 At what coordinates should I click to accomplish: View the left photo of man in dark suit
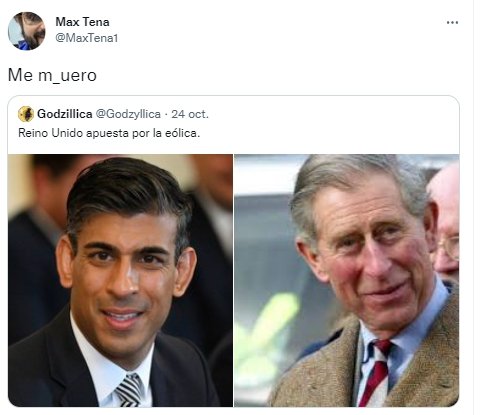(x=120, y=280)
